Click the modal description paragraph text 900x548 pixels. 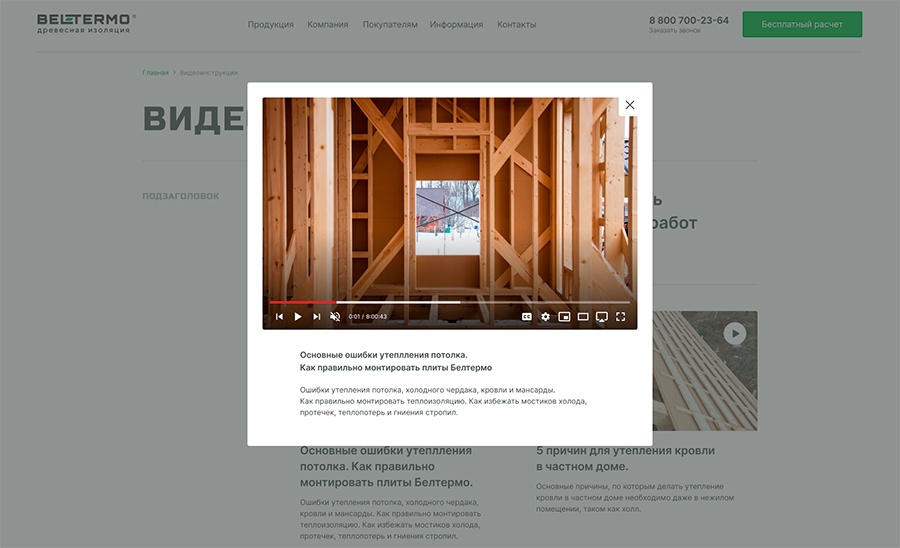443,401
